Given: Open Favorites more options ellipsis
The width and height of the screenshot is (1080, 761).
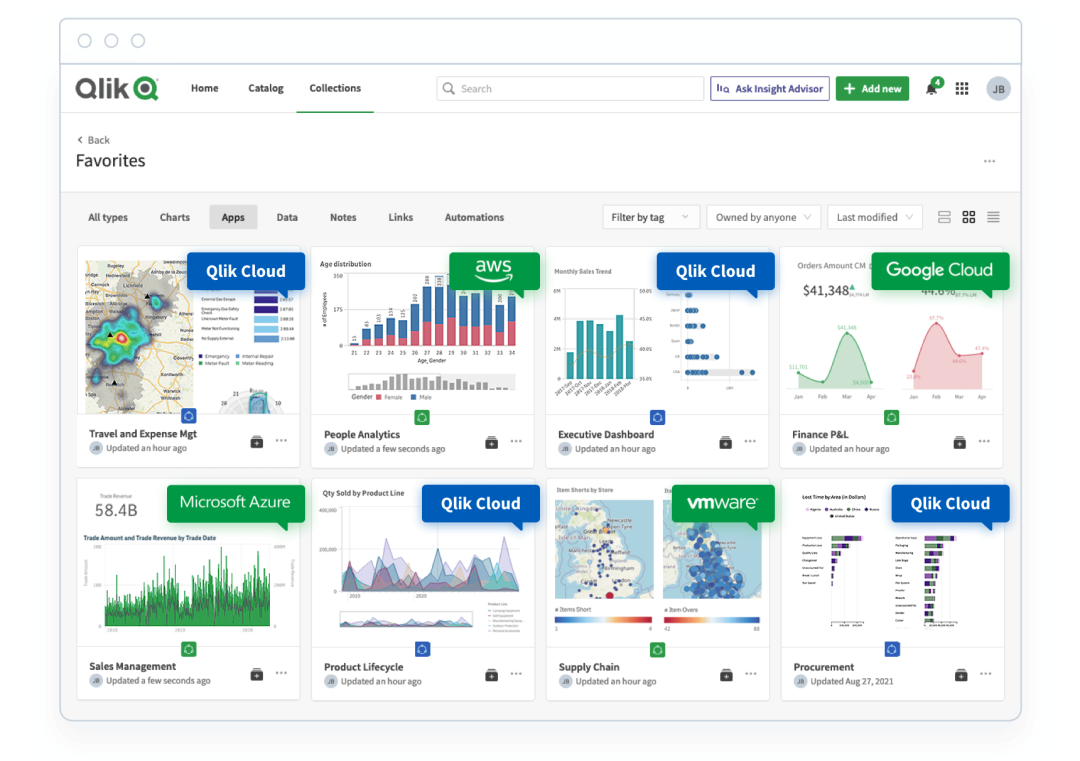Looking at the screenshot, I should [989, 161].
